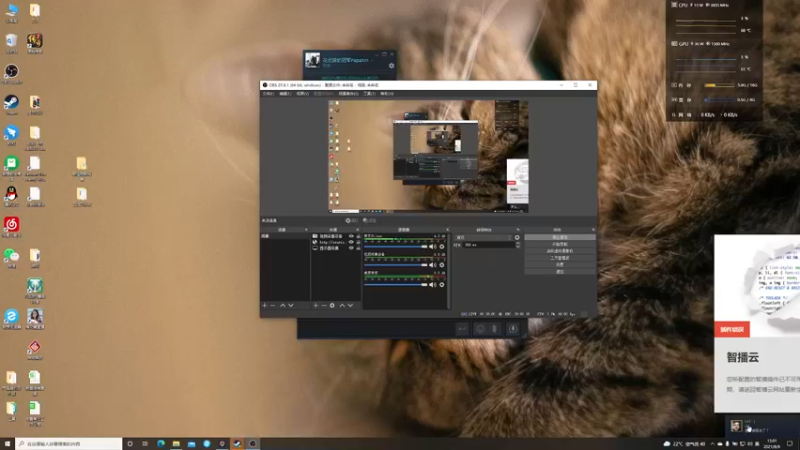The height and width of the screenshot is (450, 800).
Task: Open the 视图(V) menu in OBS
Action: 303,93
